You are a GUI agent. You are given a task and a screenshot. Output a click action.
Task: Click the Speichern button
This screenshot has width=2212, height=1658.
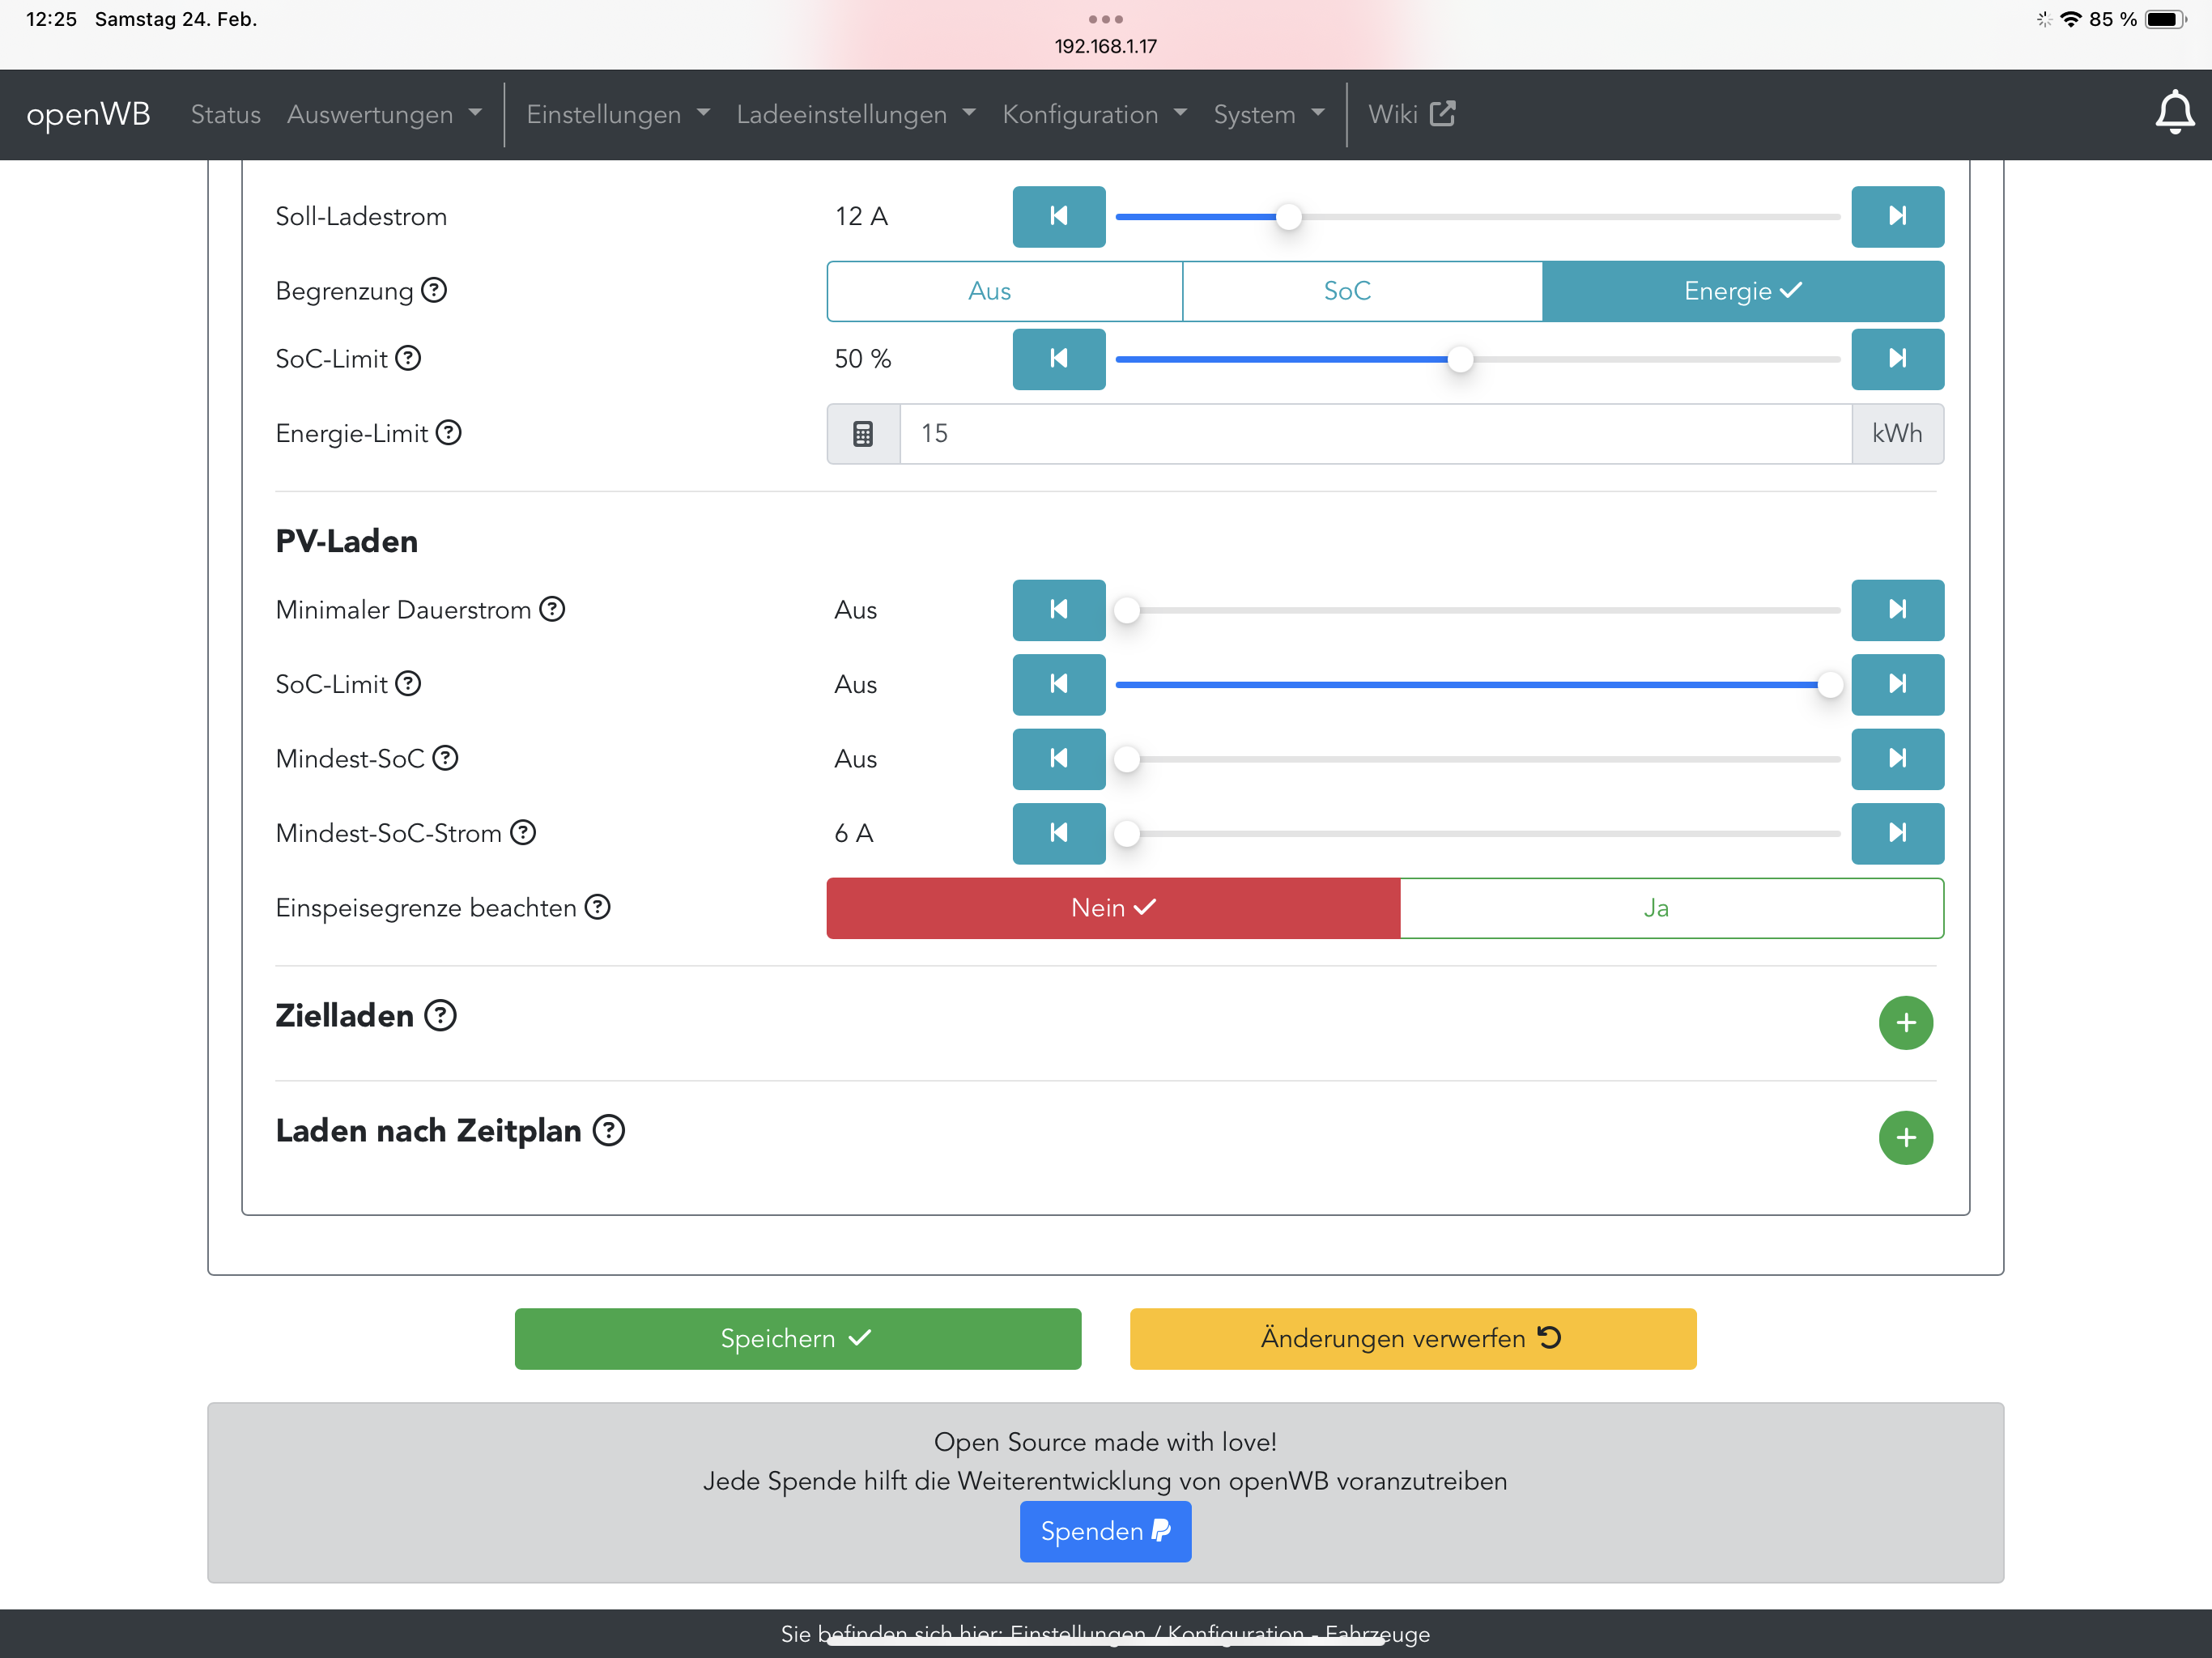click(x=797, y=1338)
